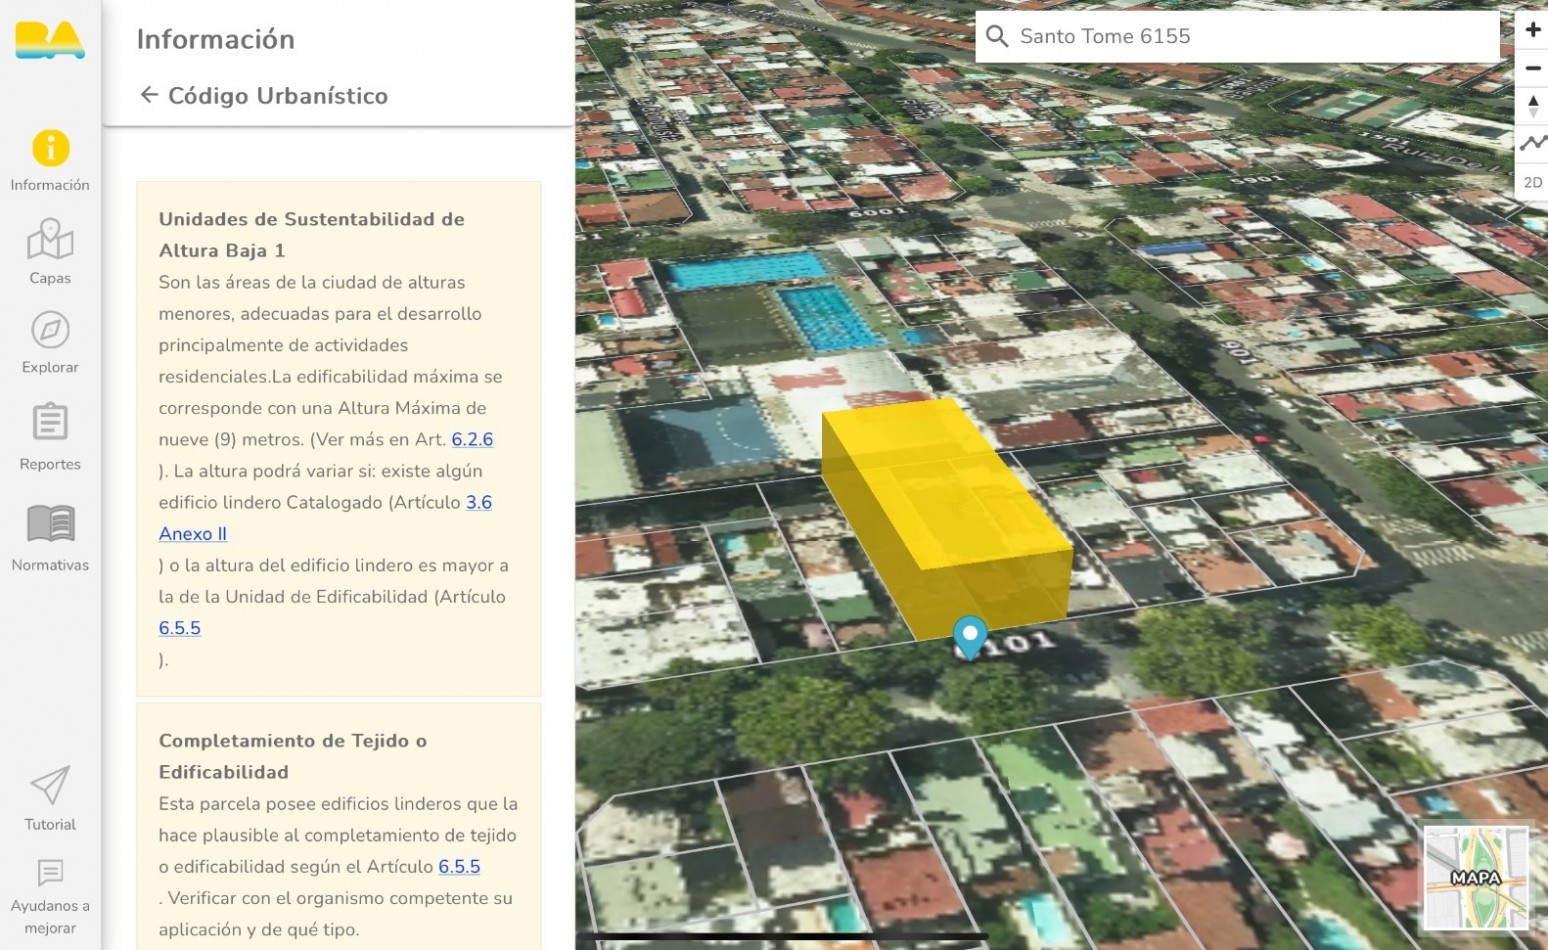Go back from Código Urbanístico
The height and width of the screenshot is (950, 1548).
(149, 95)
